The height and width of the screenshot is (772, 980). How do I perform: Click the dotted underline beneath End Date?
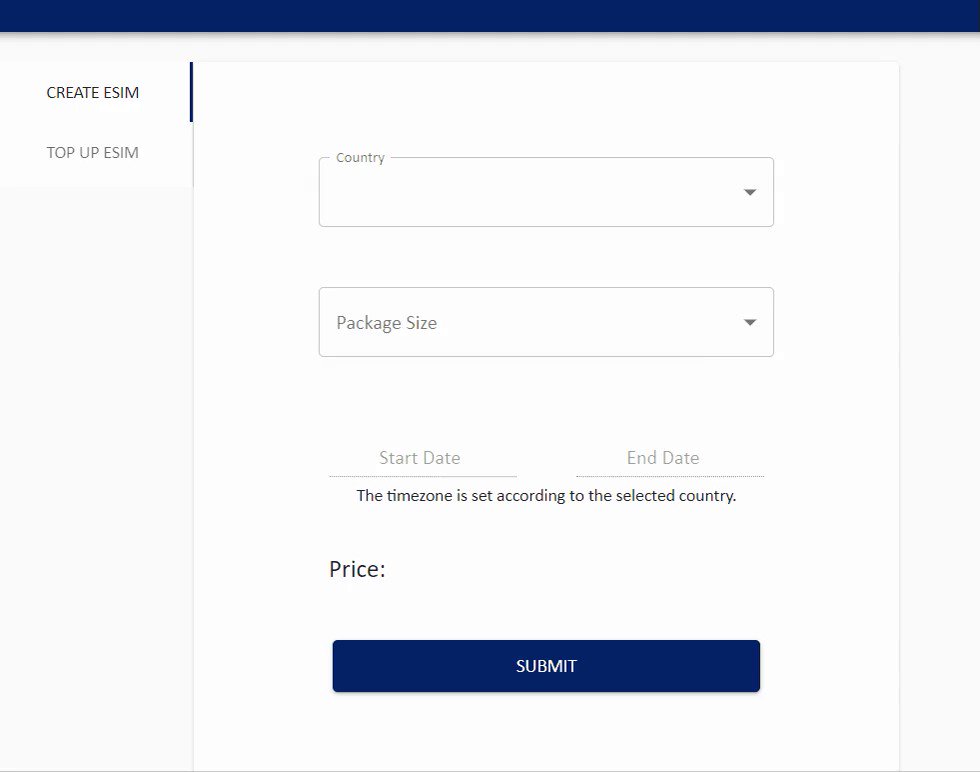click(669, 476)
